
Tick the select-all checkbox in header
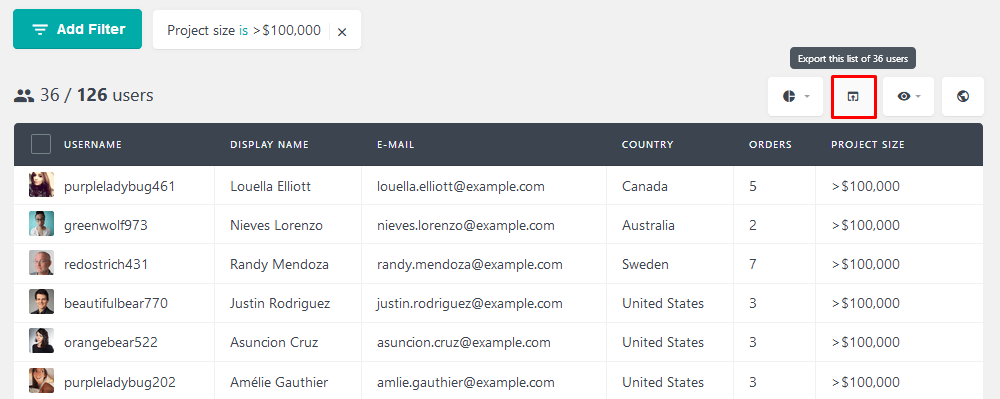[41, 145]
